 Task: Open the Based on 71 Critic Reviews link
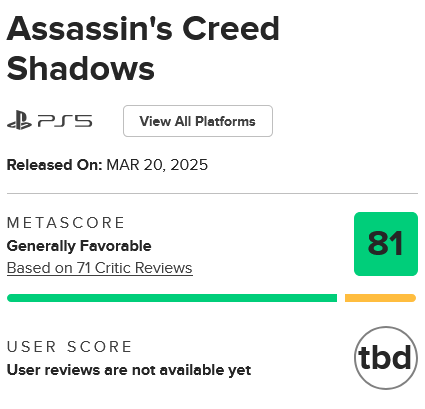[100, 268]
